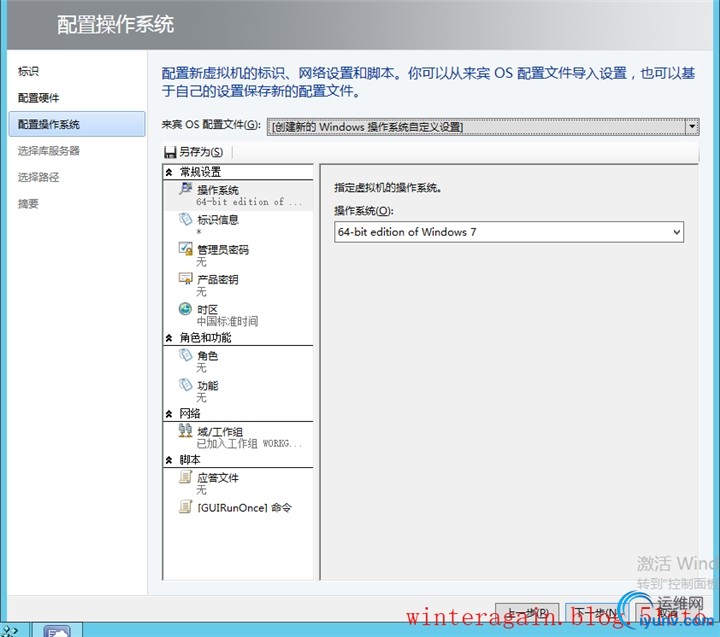Go to the 选择库服务器 step
The width and height of the screenshot is (720, 637).
(x=49, y=151)
